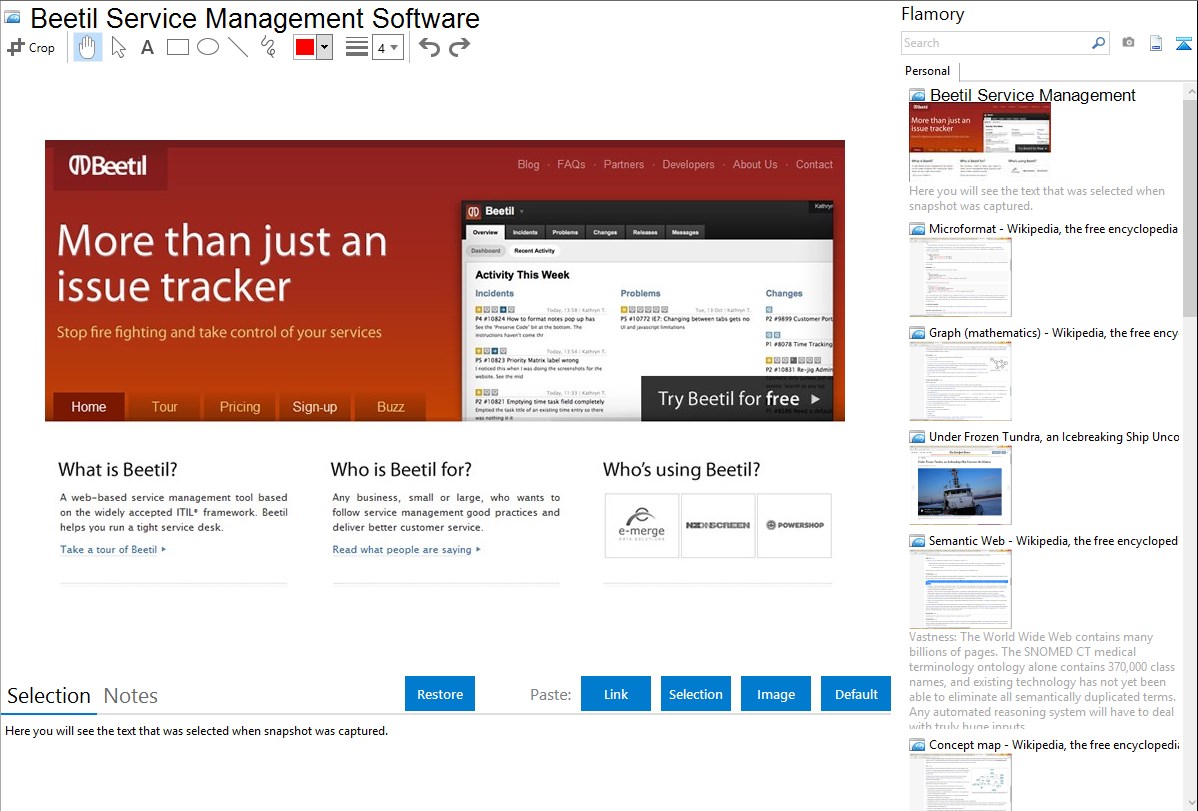Screen dimensions: 1198x811
Task: Open the Semantic Web snapshot thumbnail
Action: pos(960,589)
